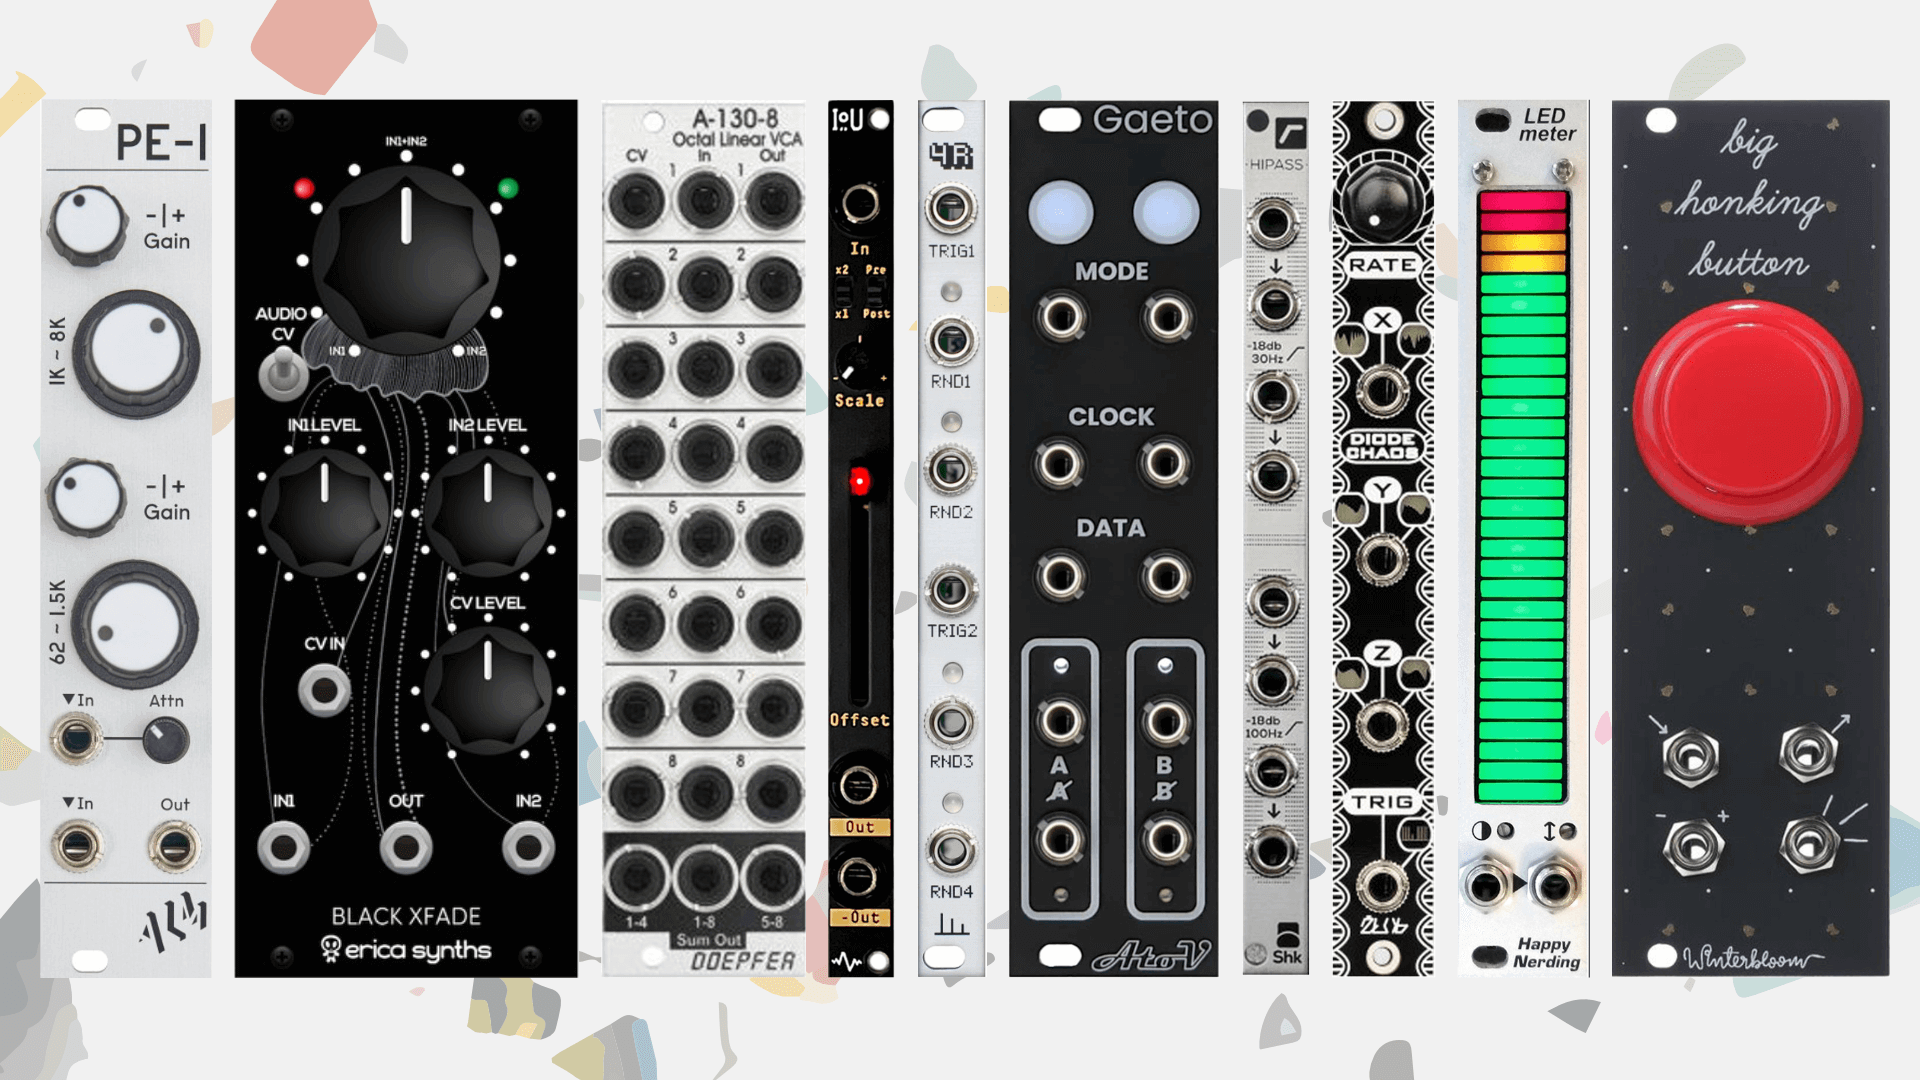Screen dimensions: 1920x1080
Task: Click the CV LEVEL knob
Action: pyautogui.click(x=487, y=690)
